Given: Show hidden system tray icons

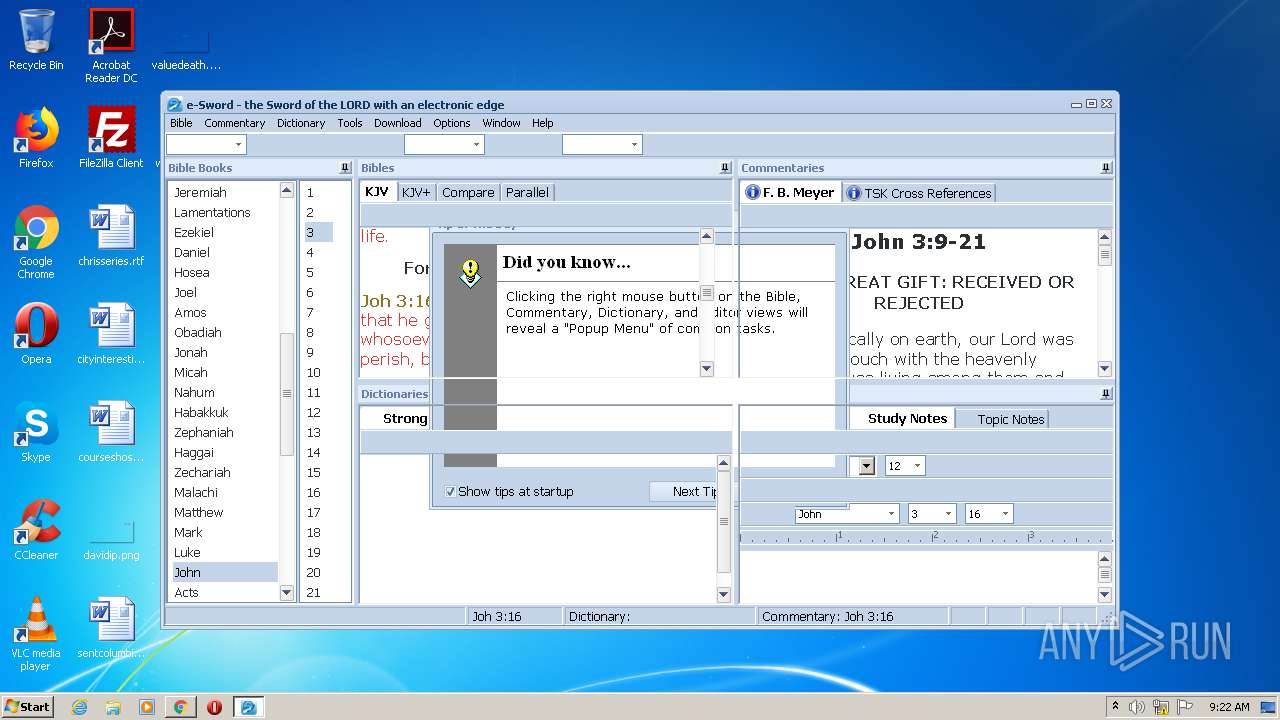Looking at the screenshot, I should pyautogui.click(x=1115, y=706).
